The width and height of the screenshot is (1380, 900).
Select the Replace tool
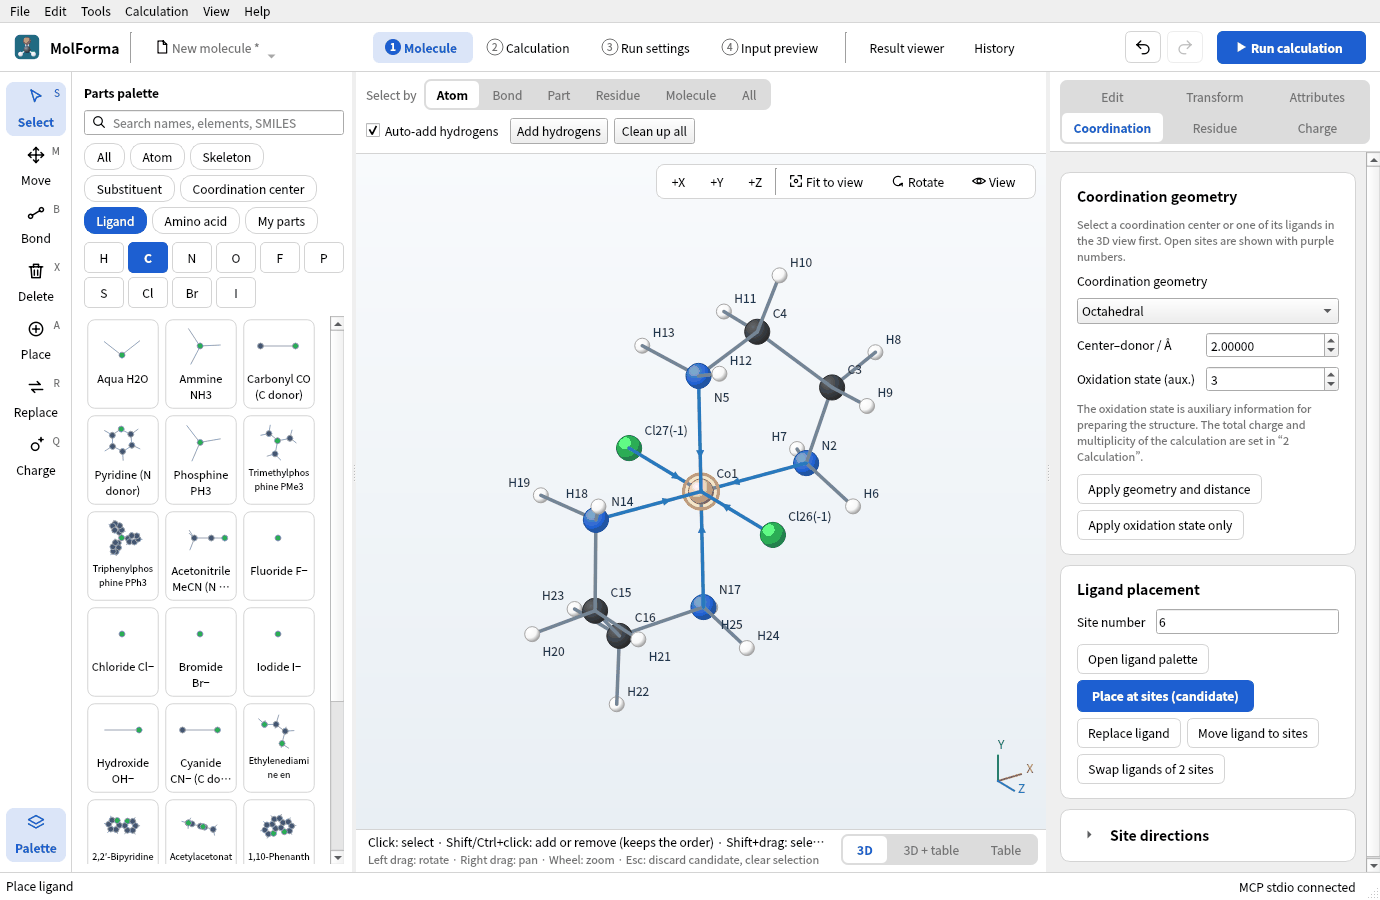click(x=36, y=398)
